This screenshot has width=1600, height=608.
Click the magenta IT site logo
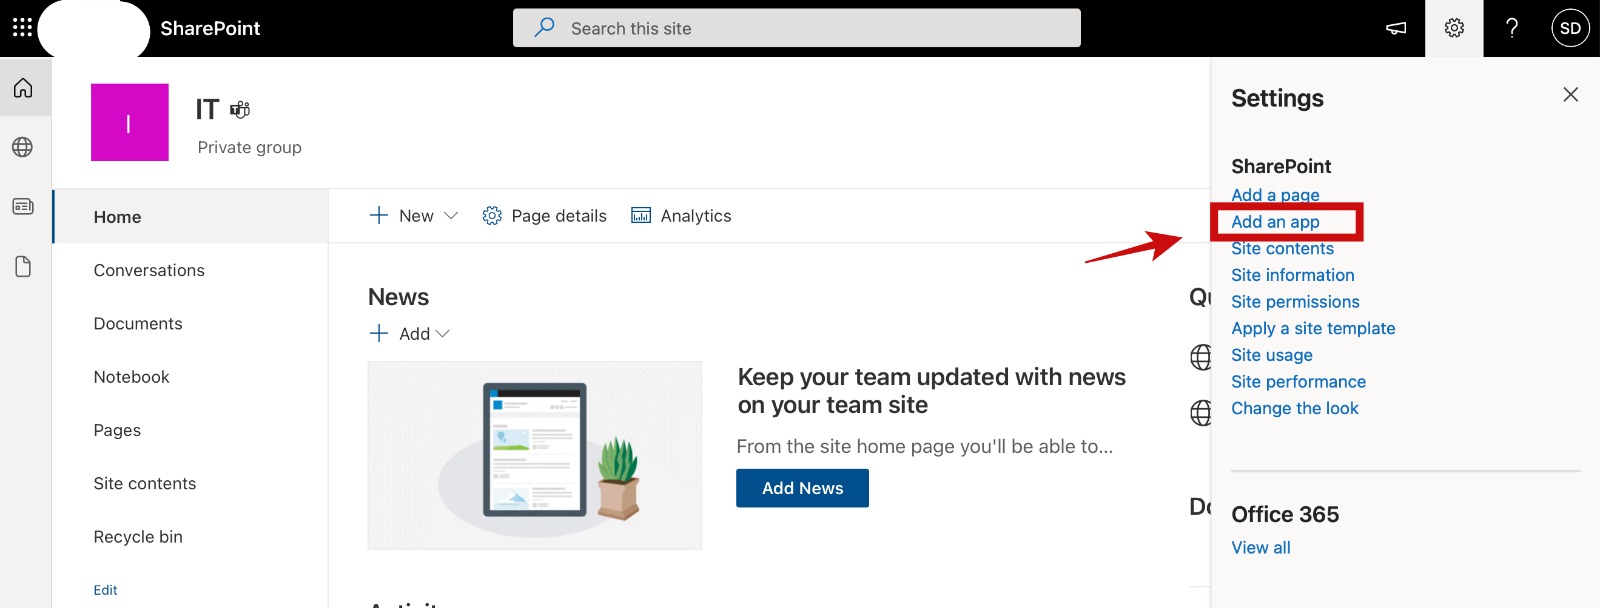coord(130,123)
